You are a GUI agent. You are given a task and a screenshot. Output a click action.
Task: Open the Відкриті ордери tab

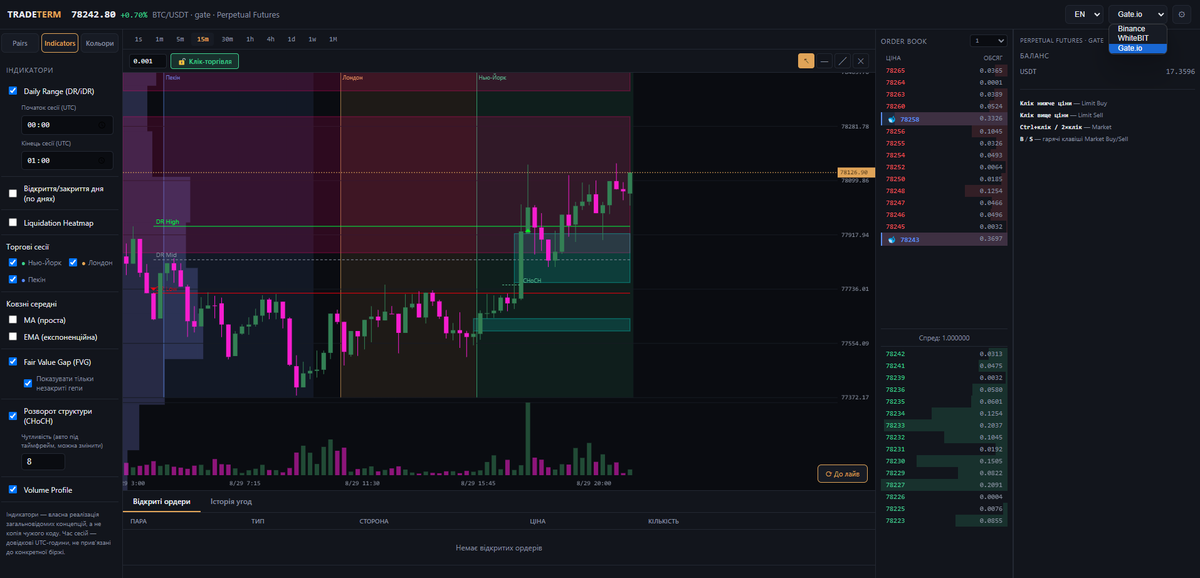click(x=161, y=501)
